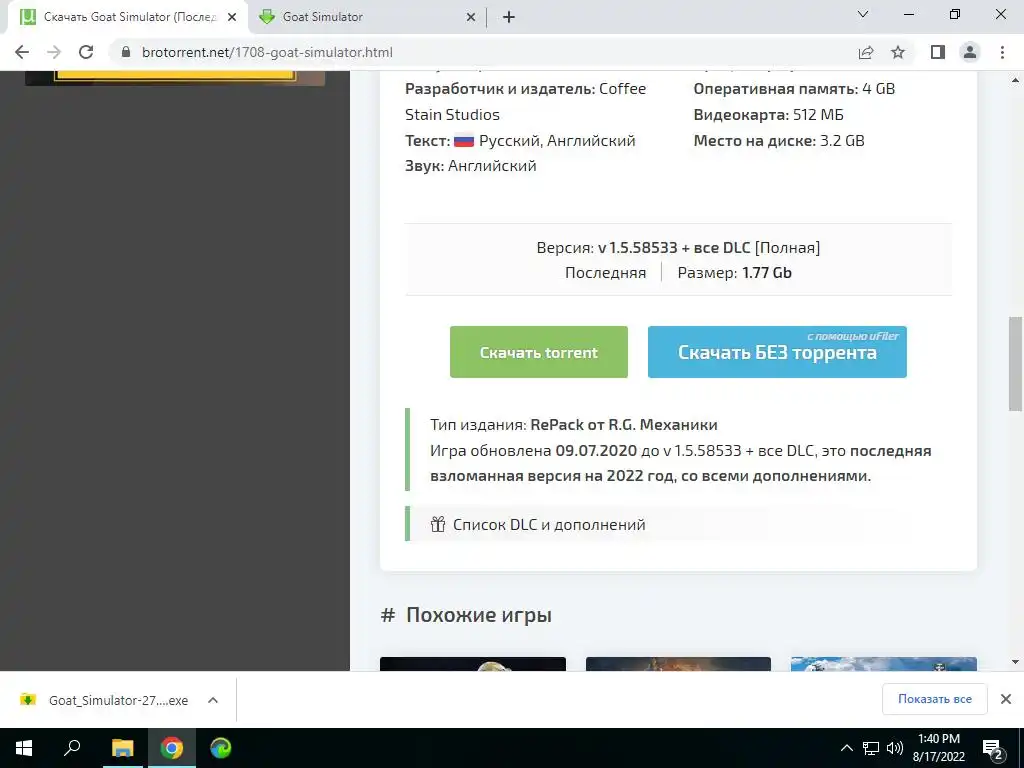Screen dimensions: 1024x768
Task: Click 'Звук: Английский' text
Action: [471, 166]
